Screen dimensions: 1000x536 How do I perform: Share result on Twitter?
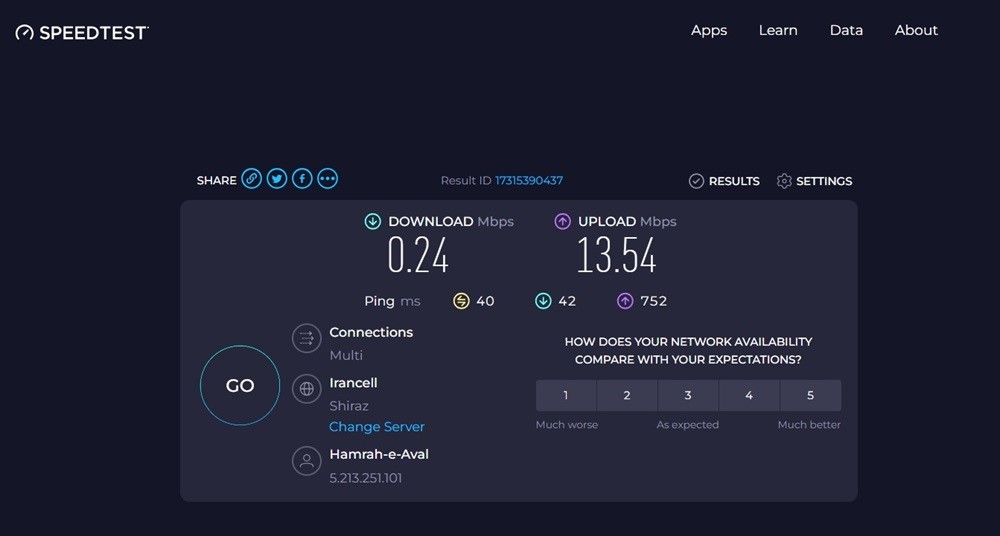pyautogui.click(x=277, y=179)
